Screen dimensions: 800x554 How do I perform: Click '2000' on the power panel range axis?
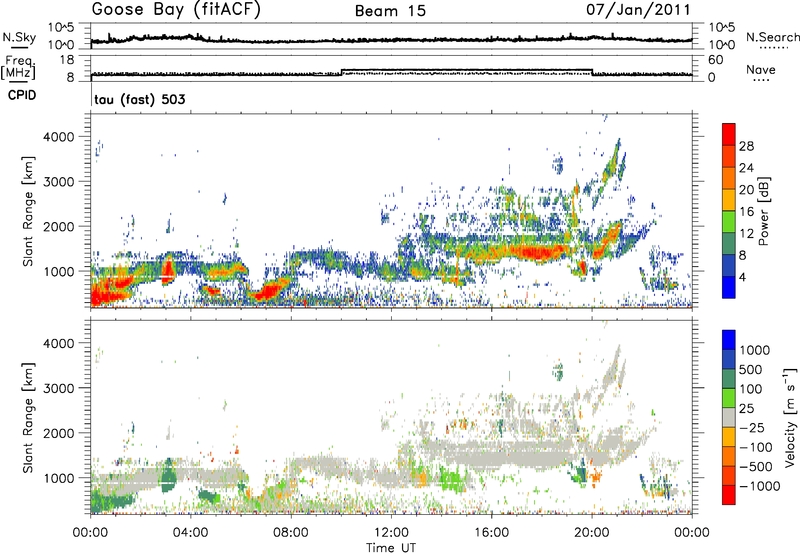tap(59, 226)
